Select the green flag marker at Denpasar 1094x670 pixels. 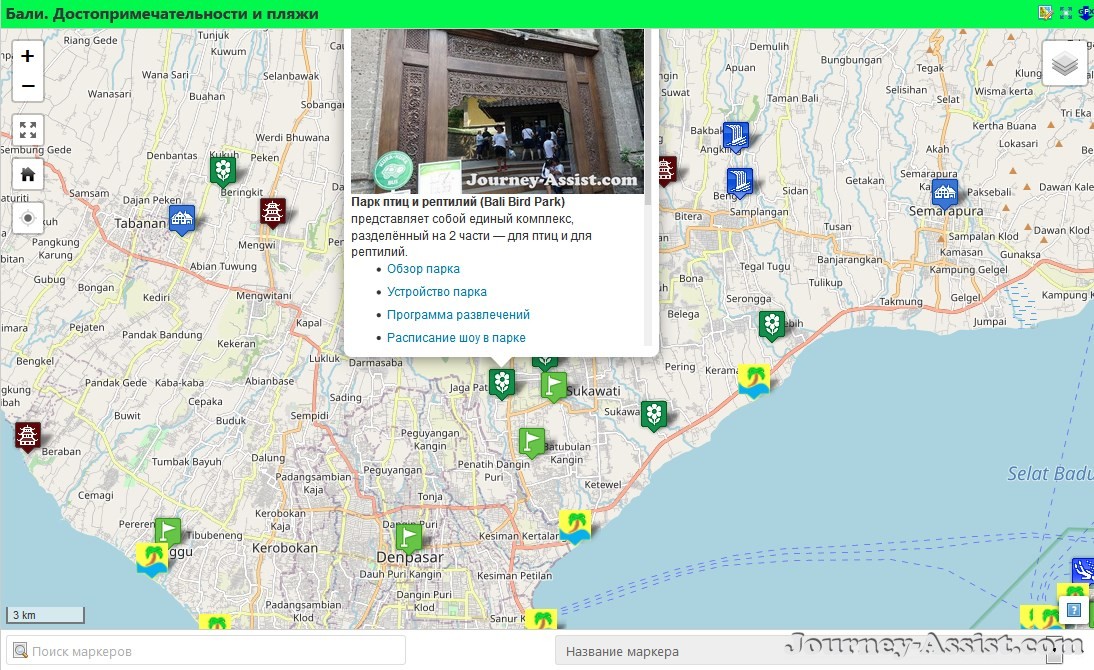point(409,538)
